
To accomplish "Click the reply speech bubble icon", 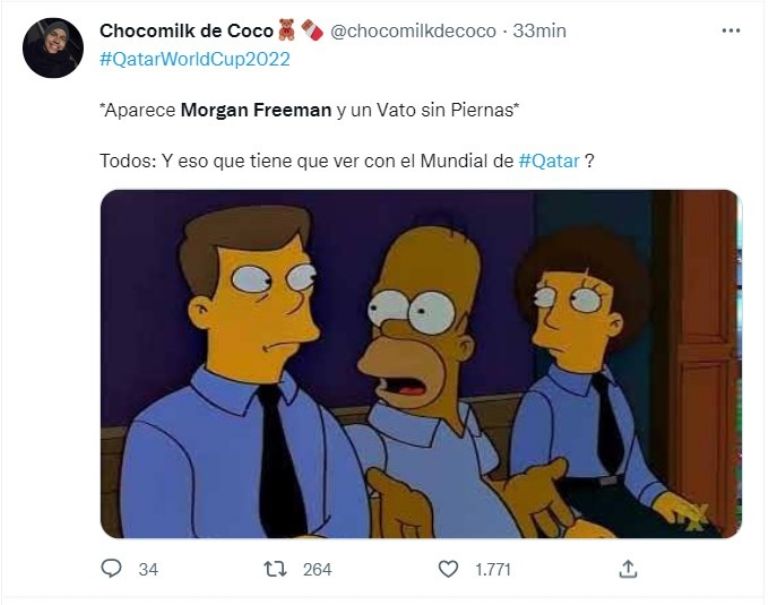I will [111, 569].
